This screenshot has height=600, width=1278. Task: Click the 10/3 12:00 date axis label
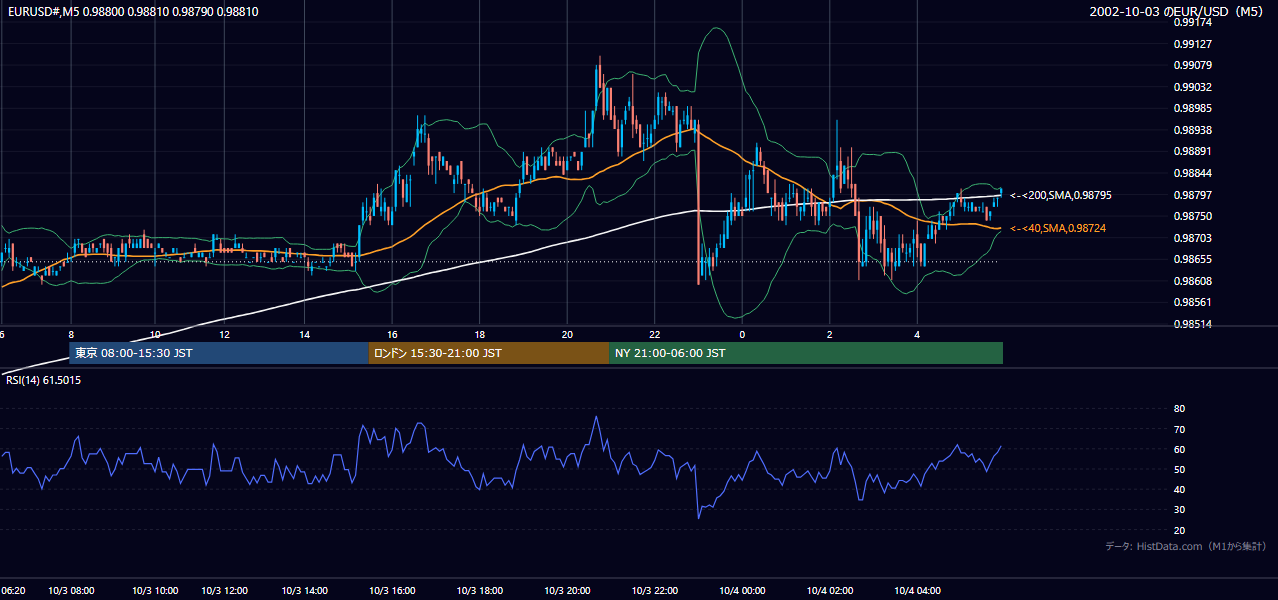coord(225,591)
